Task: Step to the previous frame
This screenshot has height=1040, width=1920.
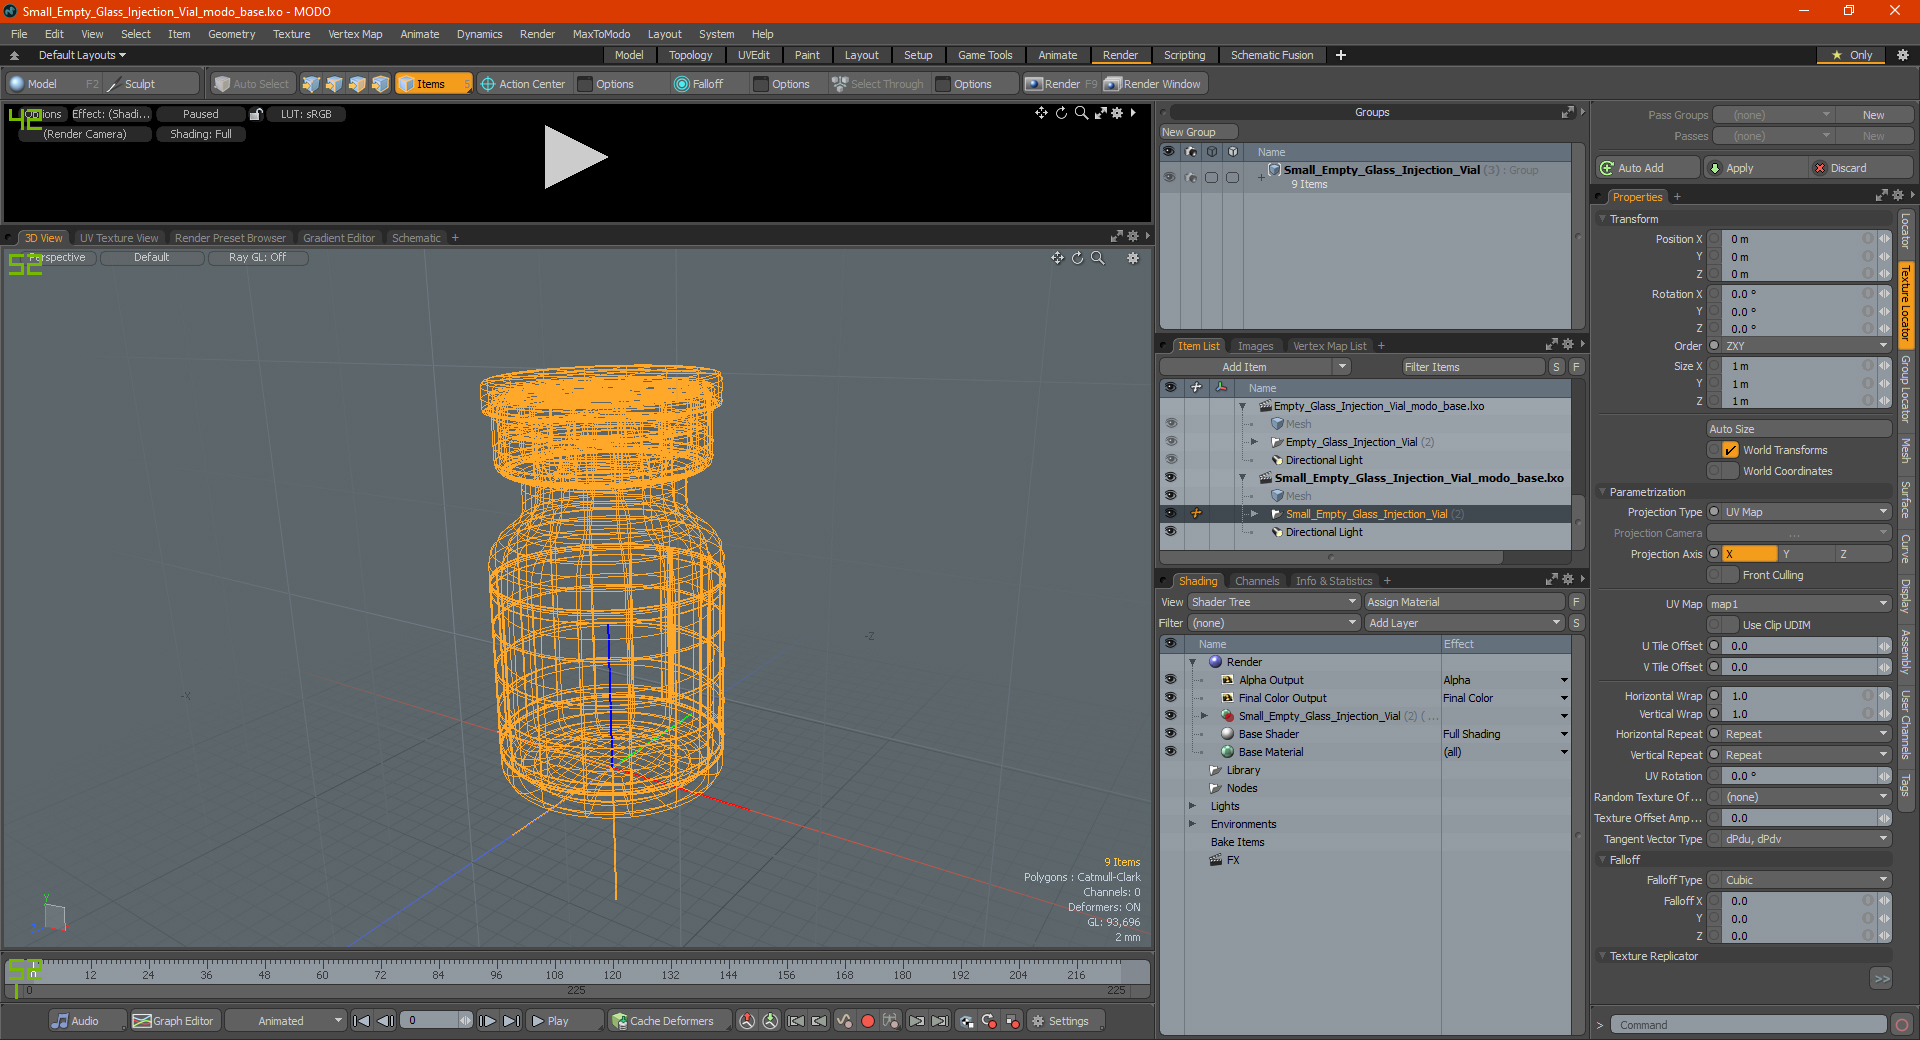Action: 385,1021
